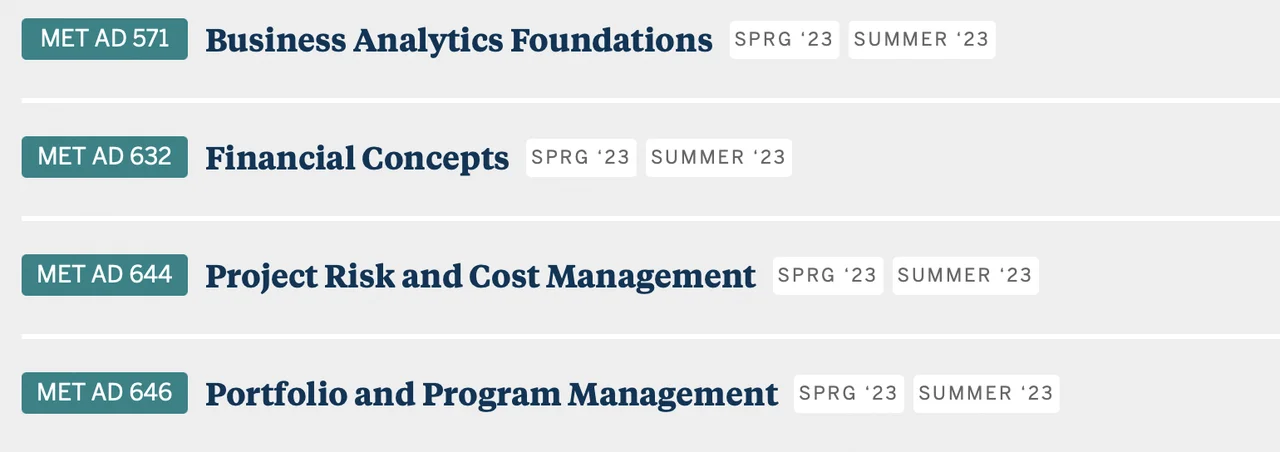The width and height of the screenshot is (1280, 452).
Task: Pick SPRG '23 tag for Project Risk course
Action: click(x=828, y=276)
